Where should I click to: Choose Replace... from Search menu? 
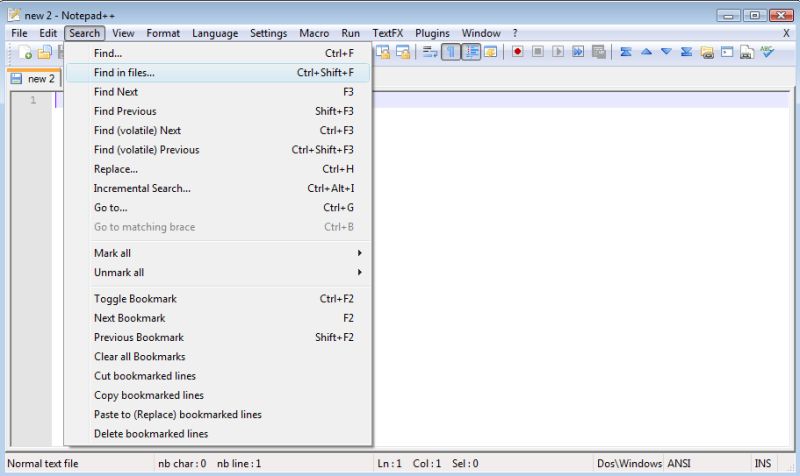(218, 169)
